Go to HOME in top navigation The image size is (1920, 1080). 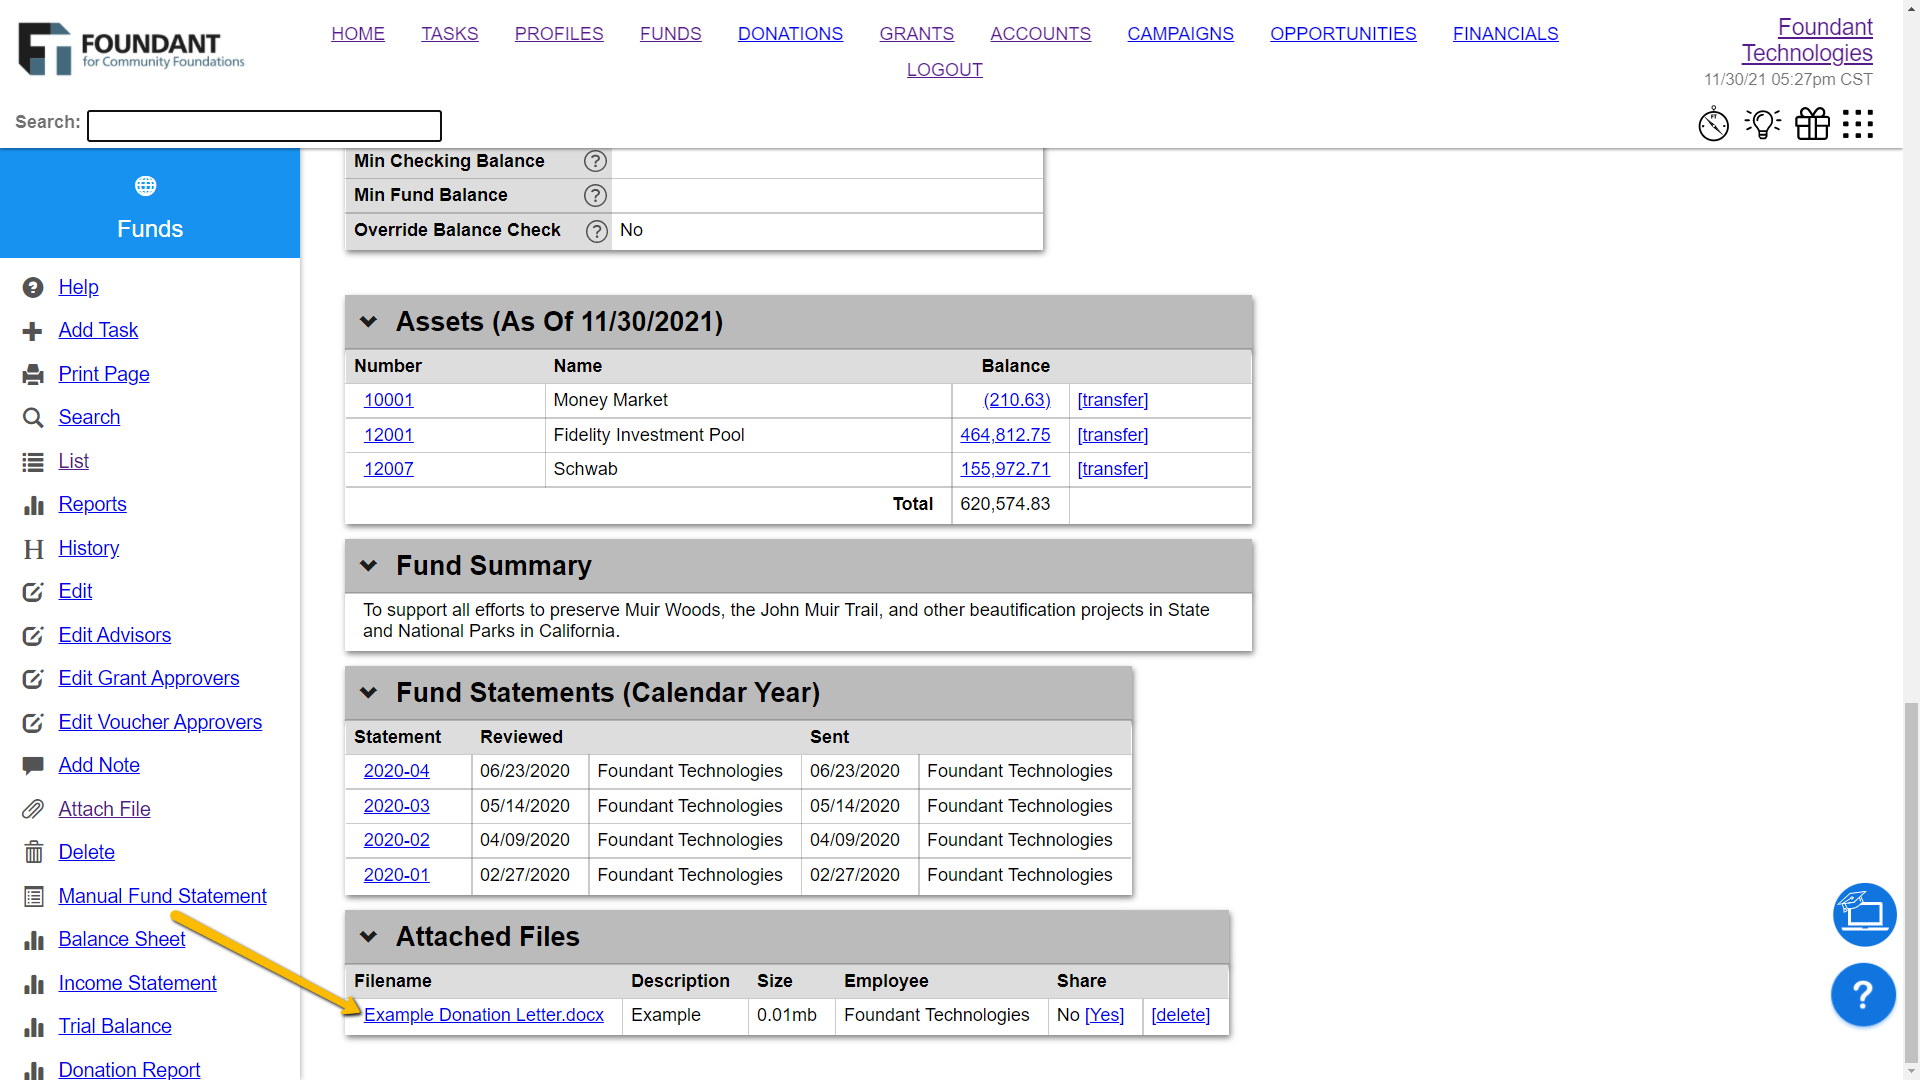pos(358,34)
